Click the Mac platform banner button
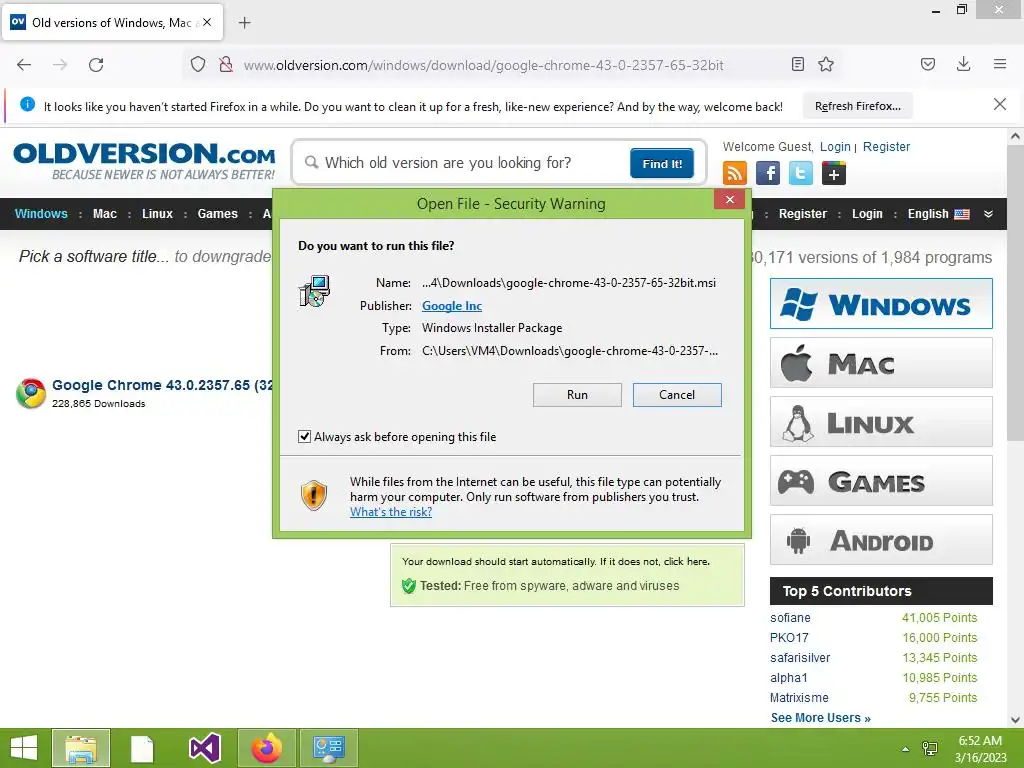Image resolution: width=1024 pixels, height=768 pixels. [x=881, y=362]
